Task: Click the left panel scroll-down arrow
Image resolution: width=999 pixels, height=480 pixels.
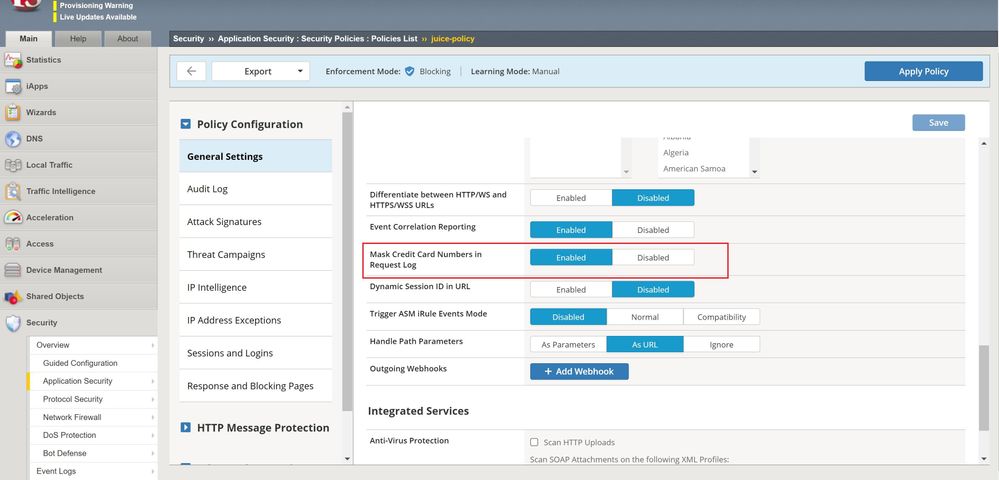Action: [347, 458]
